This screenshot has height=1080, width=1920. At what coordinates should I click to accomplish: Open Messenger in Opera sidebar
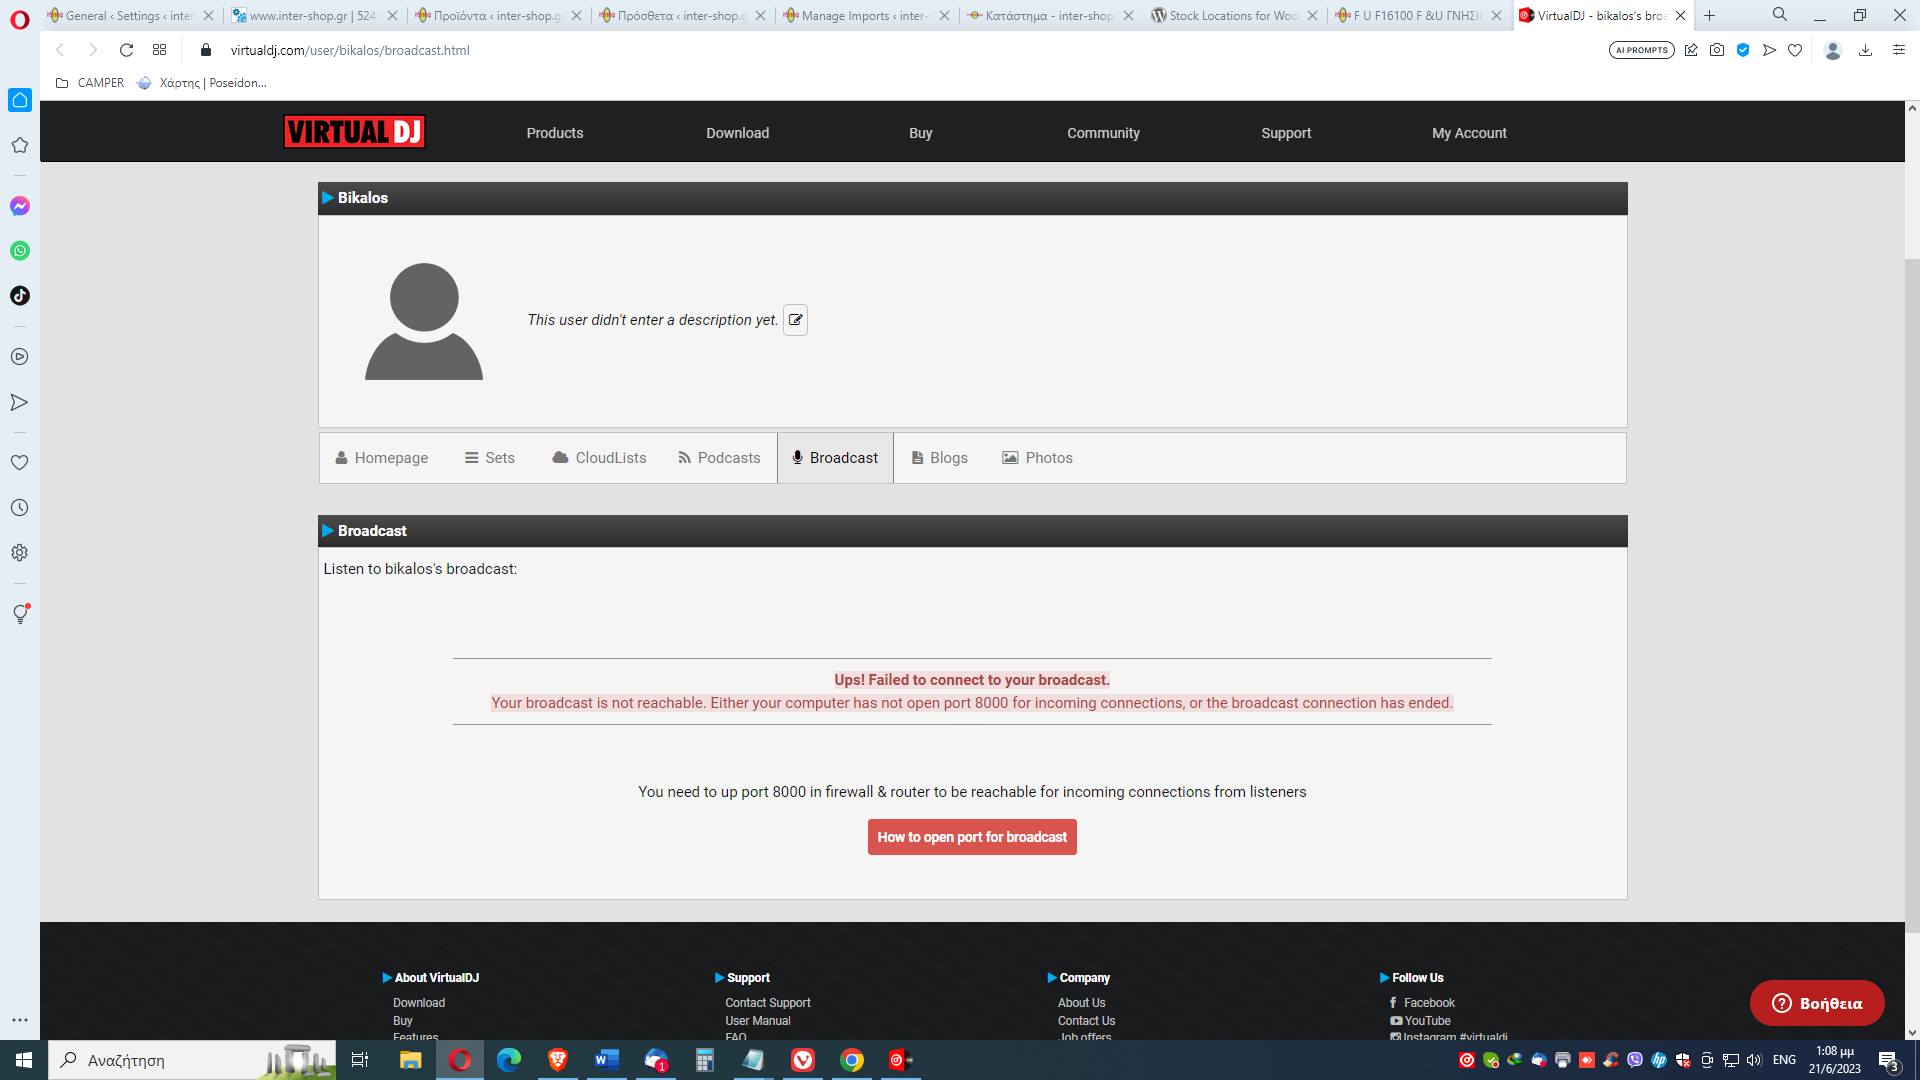click(x=20, y=206)
